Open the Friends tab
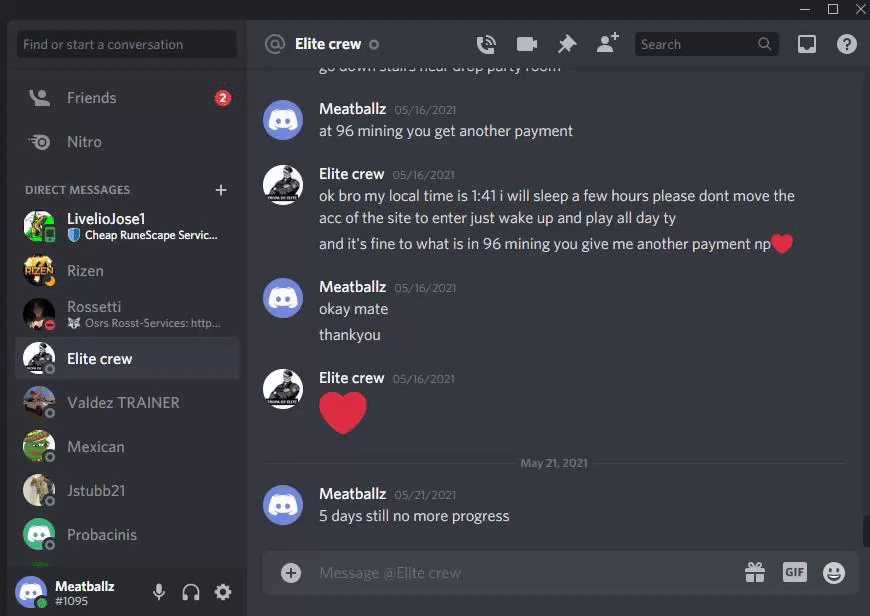870x616 pixels. [127, 98]
